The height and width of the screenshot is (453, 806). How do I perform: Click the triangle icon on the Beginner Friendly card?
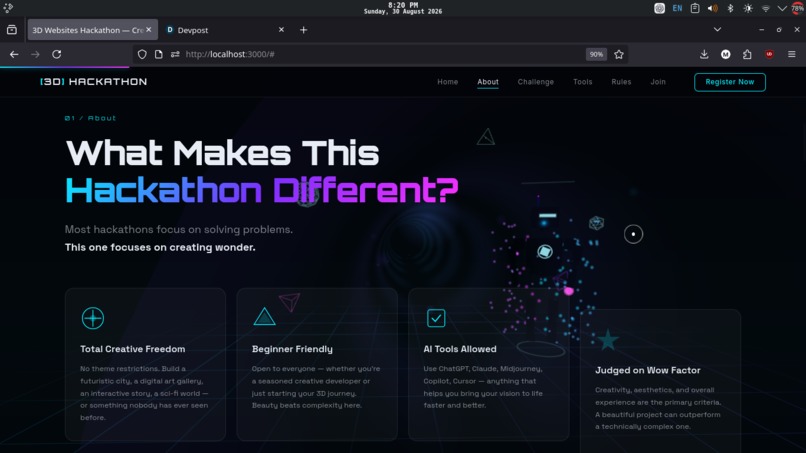click(x=264, y=317)
